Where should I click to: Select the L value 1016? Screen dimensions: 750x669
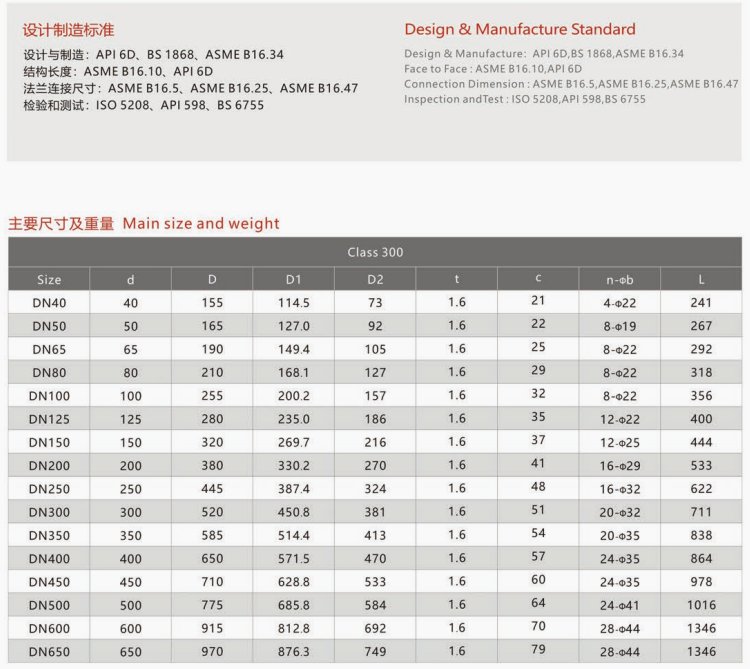tap(701, 605)
